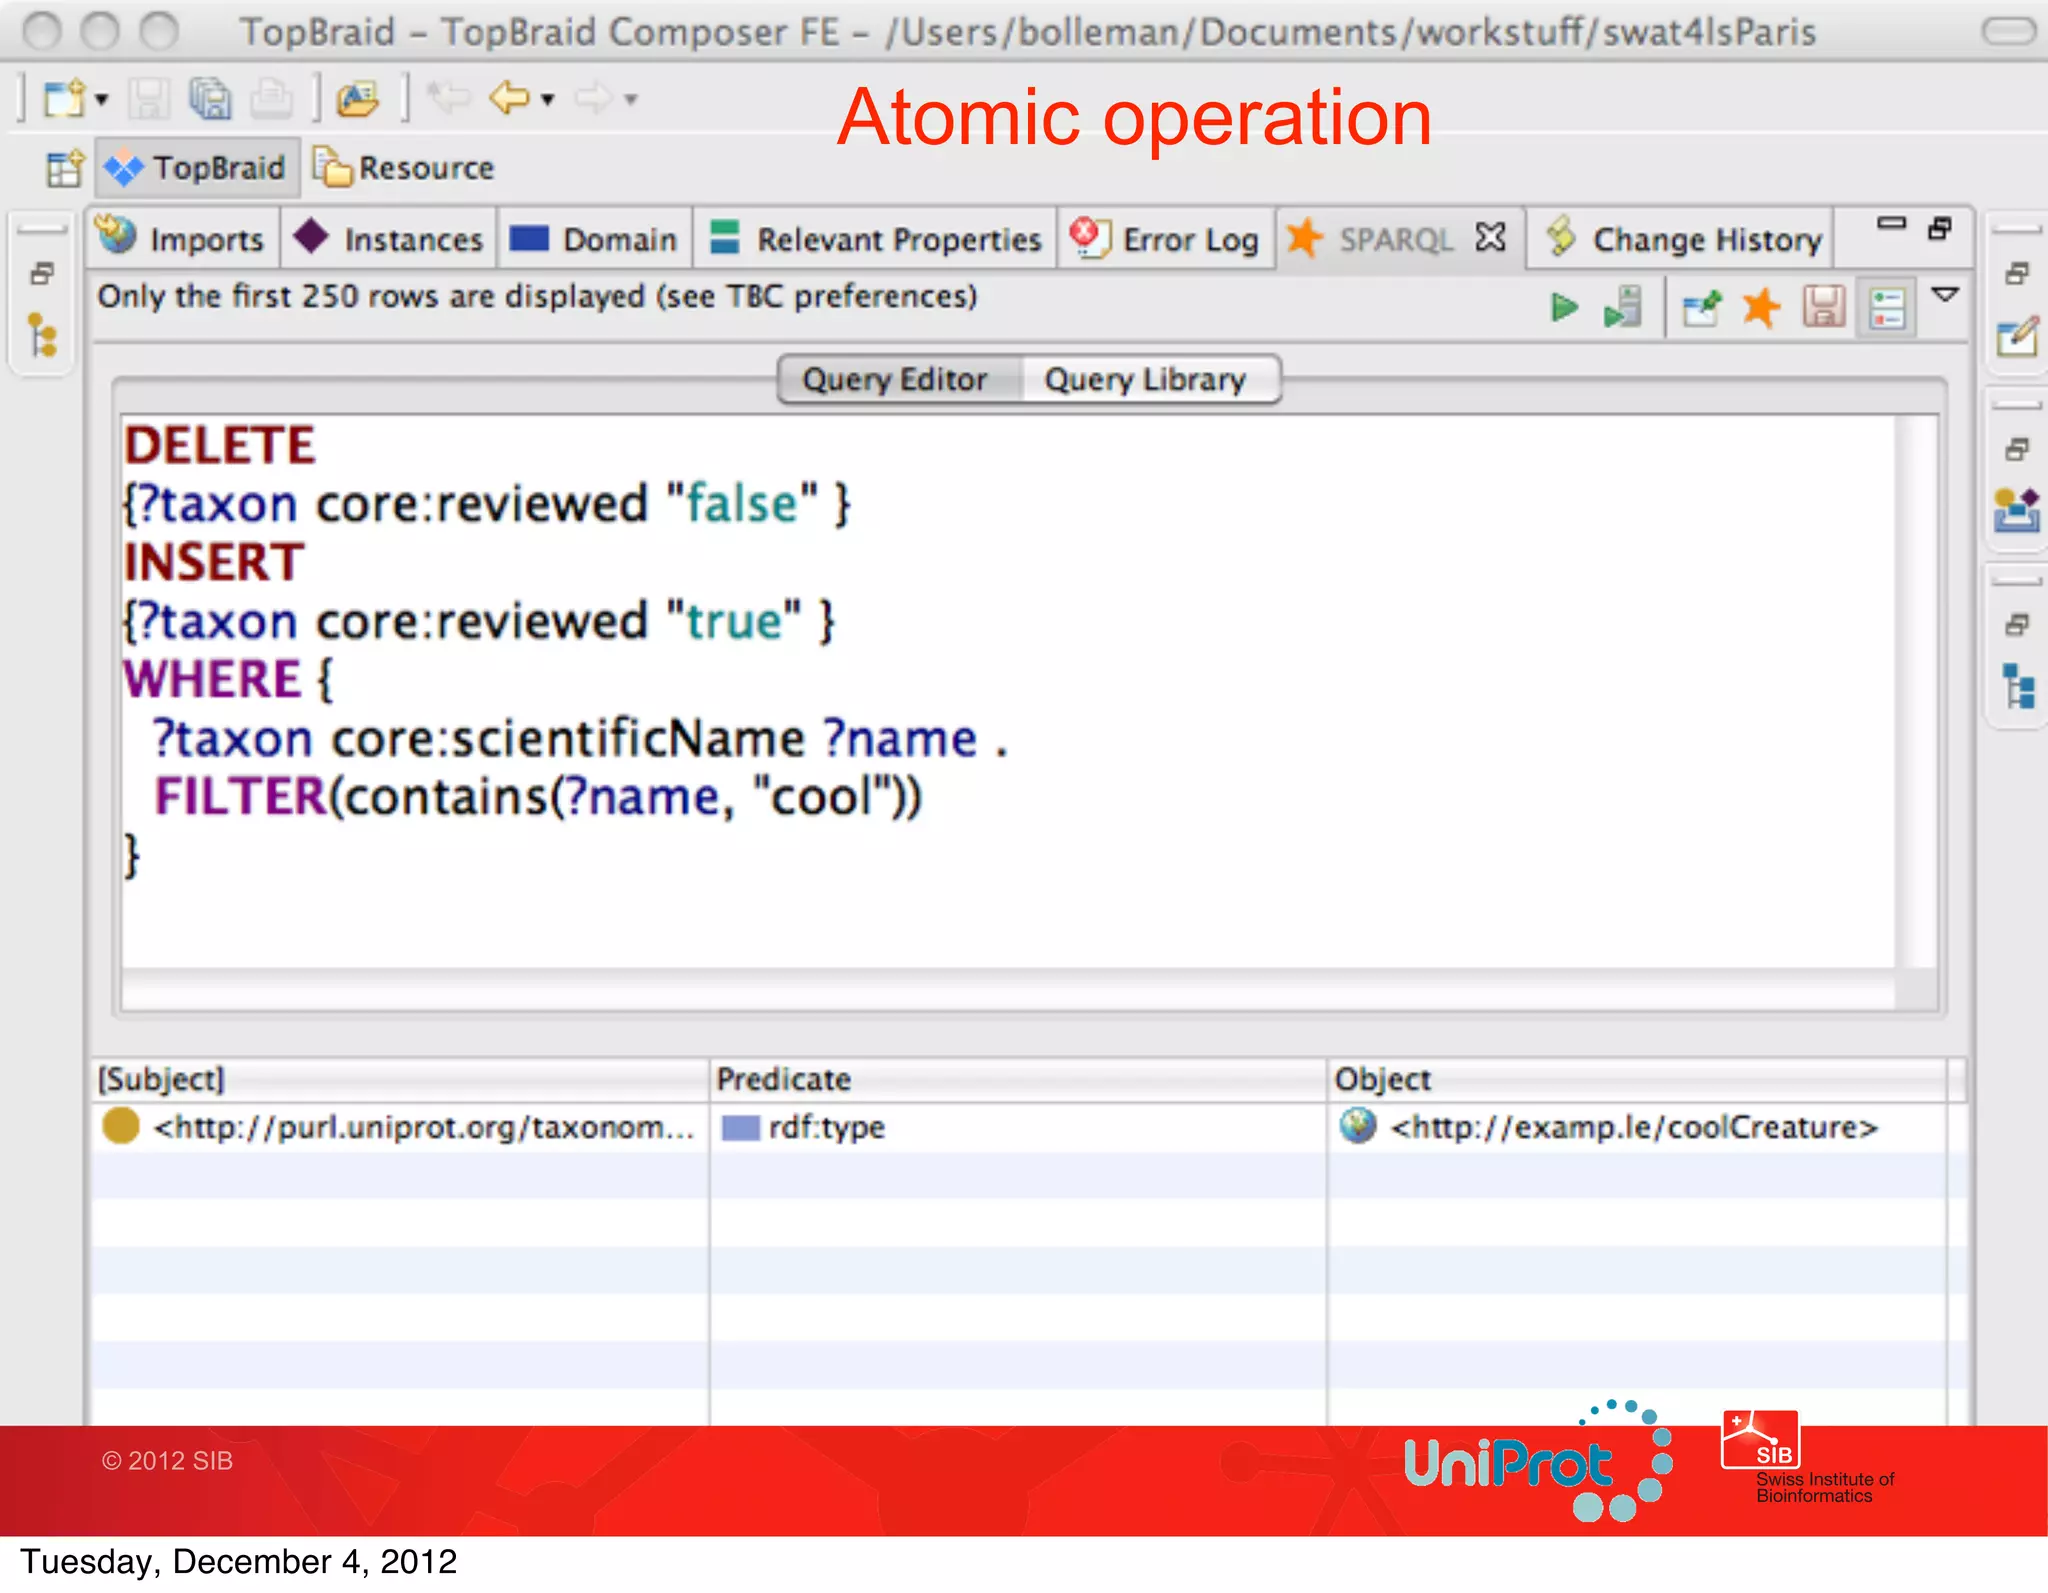Screen dimensions: 2048x1593
Task: Switch to the Resource perspective
Action: (405, 167)
